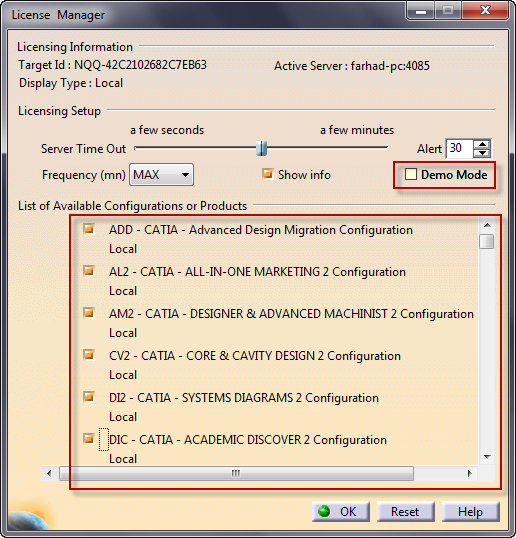Select AL2 - CATIA ALL-IN-ONE MARKETING 2 text
Screen dimensions: 516x538
257,272
